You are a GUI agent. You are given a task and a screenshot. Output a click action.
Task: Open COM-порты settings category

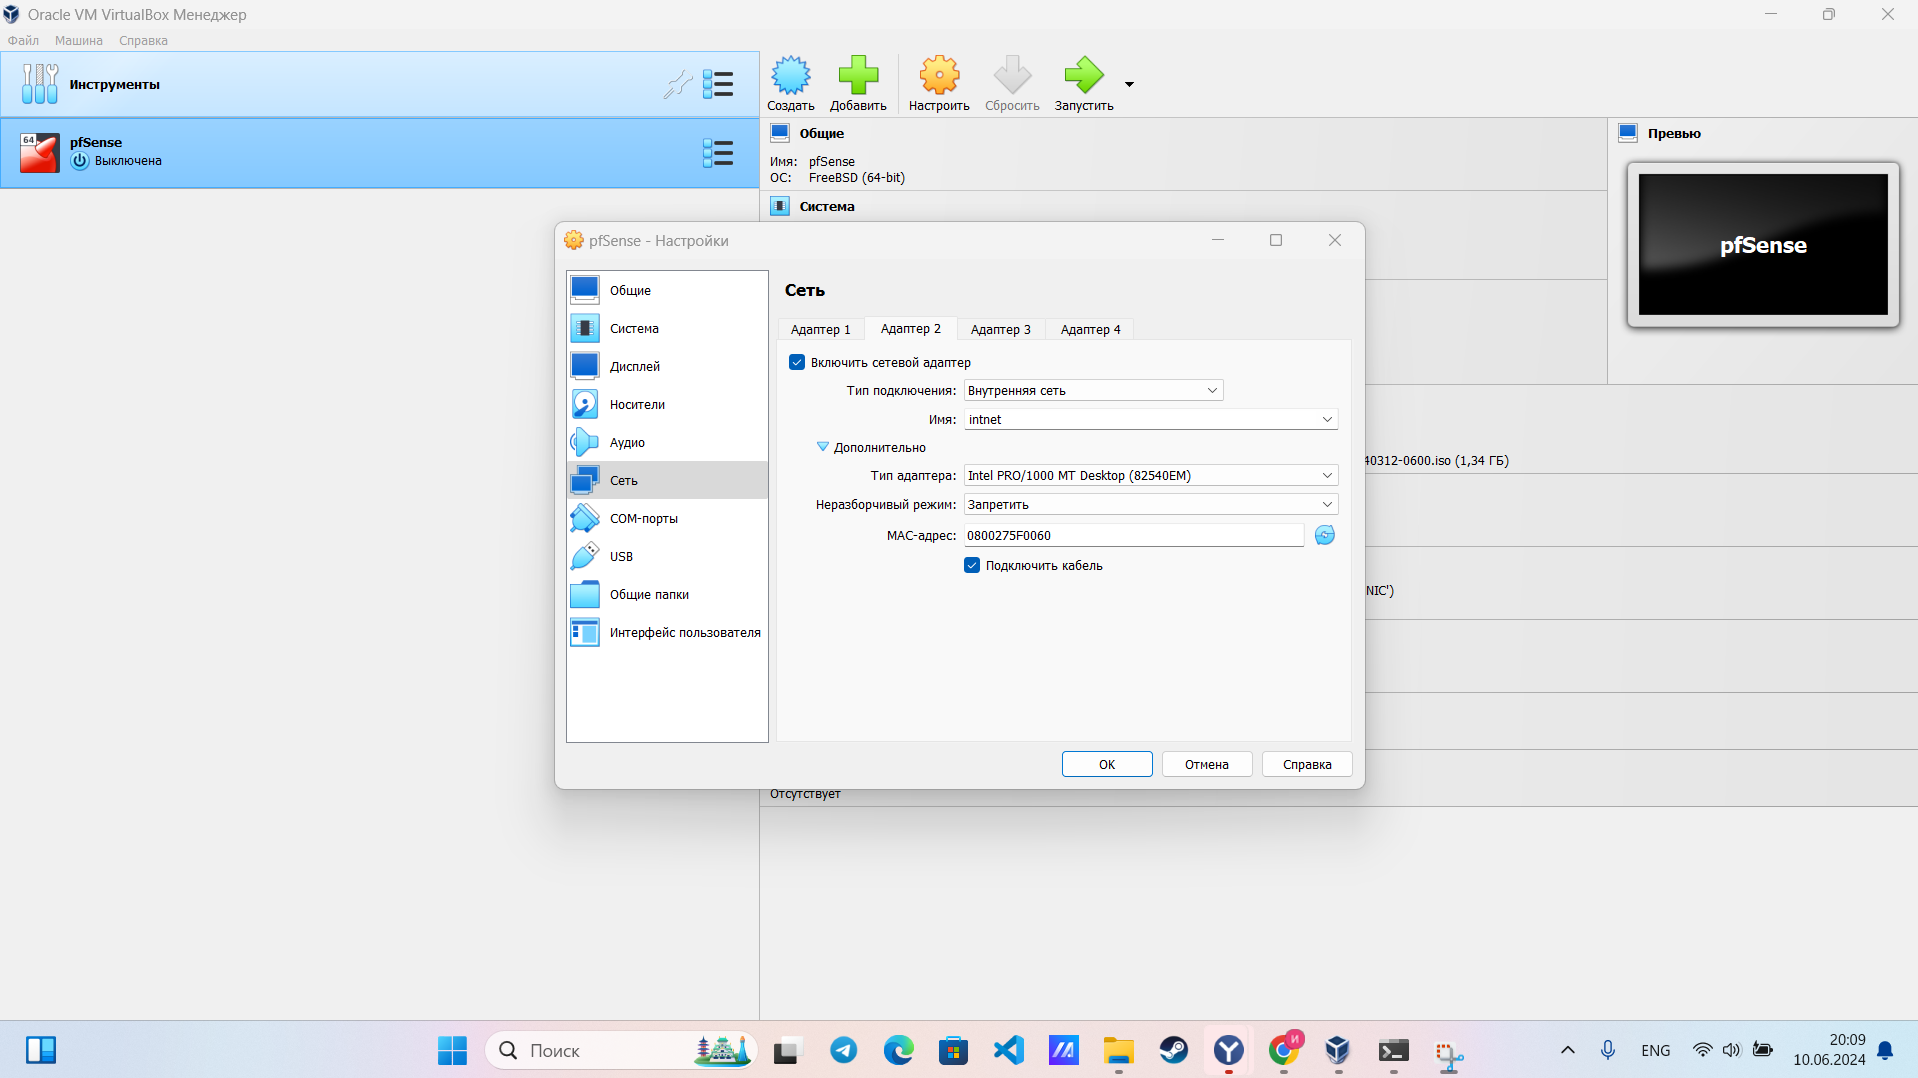[667, 518]
